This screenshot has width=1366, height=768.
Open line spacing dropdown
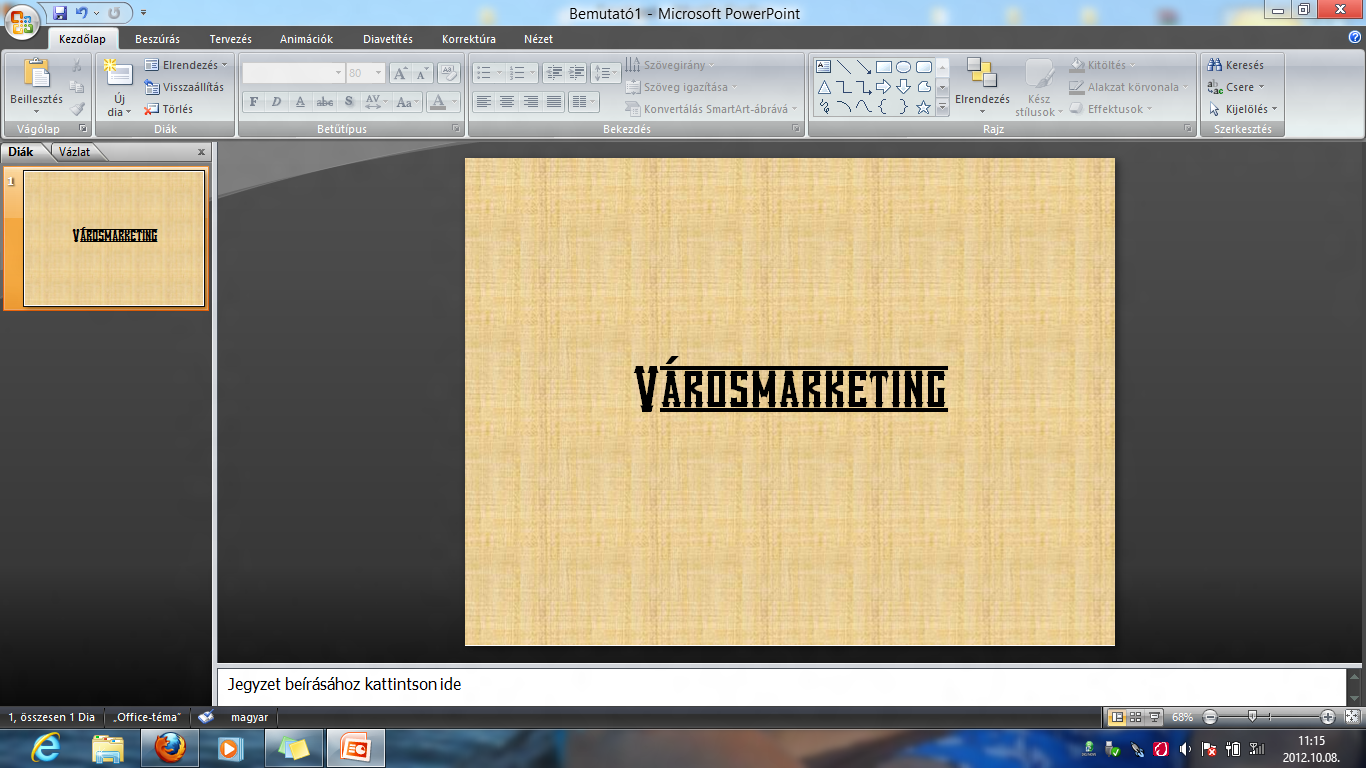(606, 73)
